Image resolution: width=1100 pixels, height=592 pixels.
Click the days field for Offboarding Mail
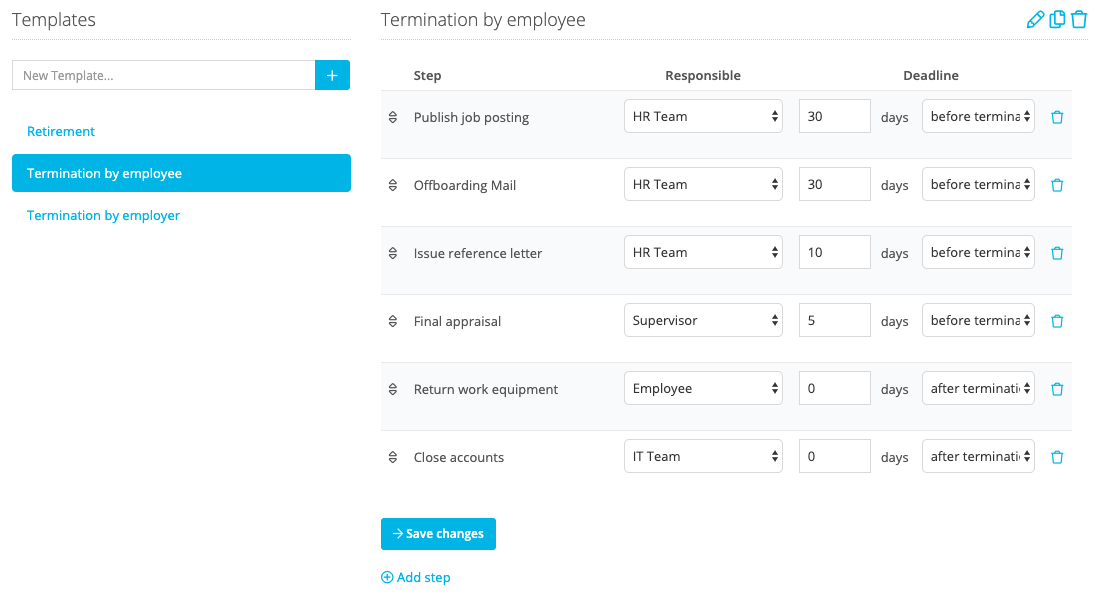tap(834, 184)
